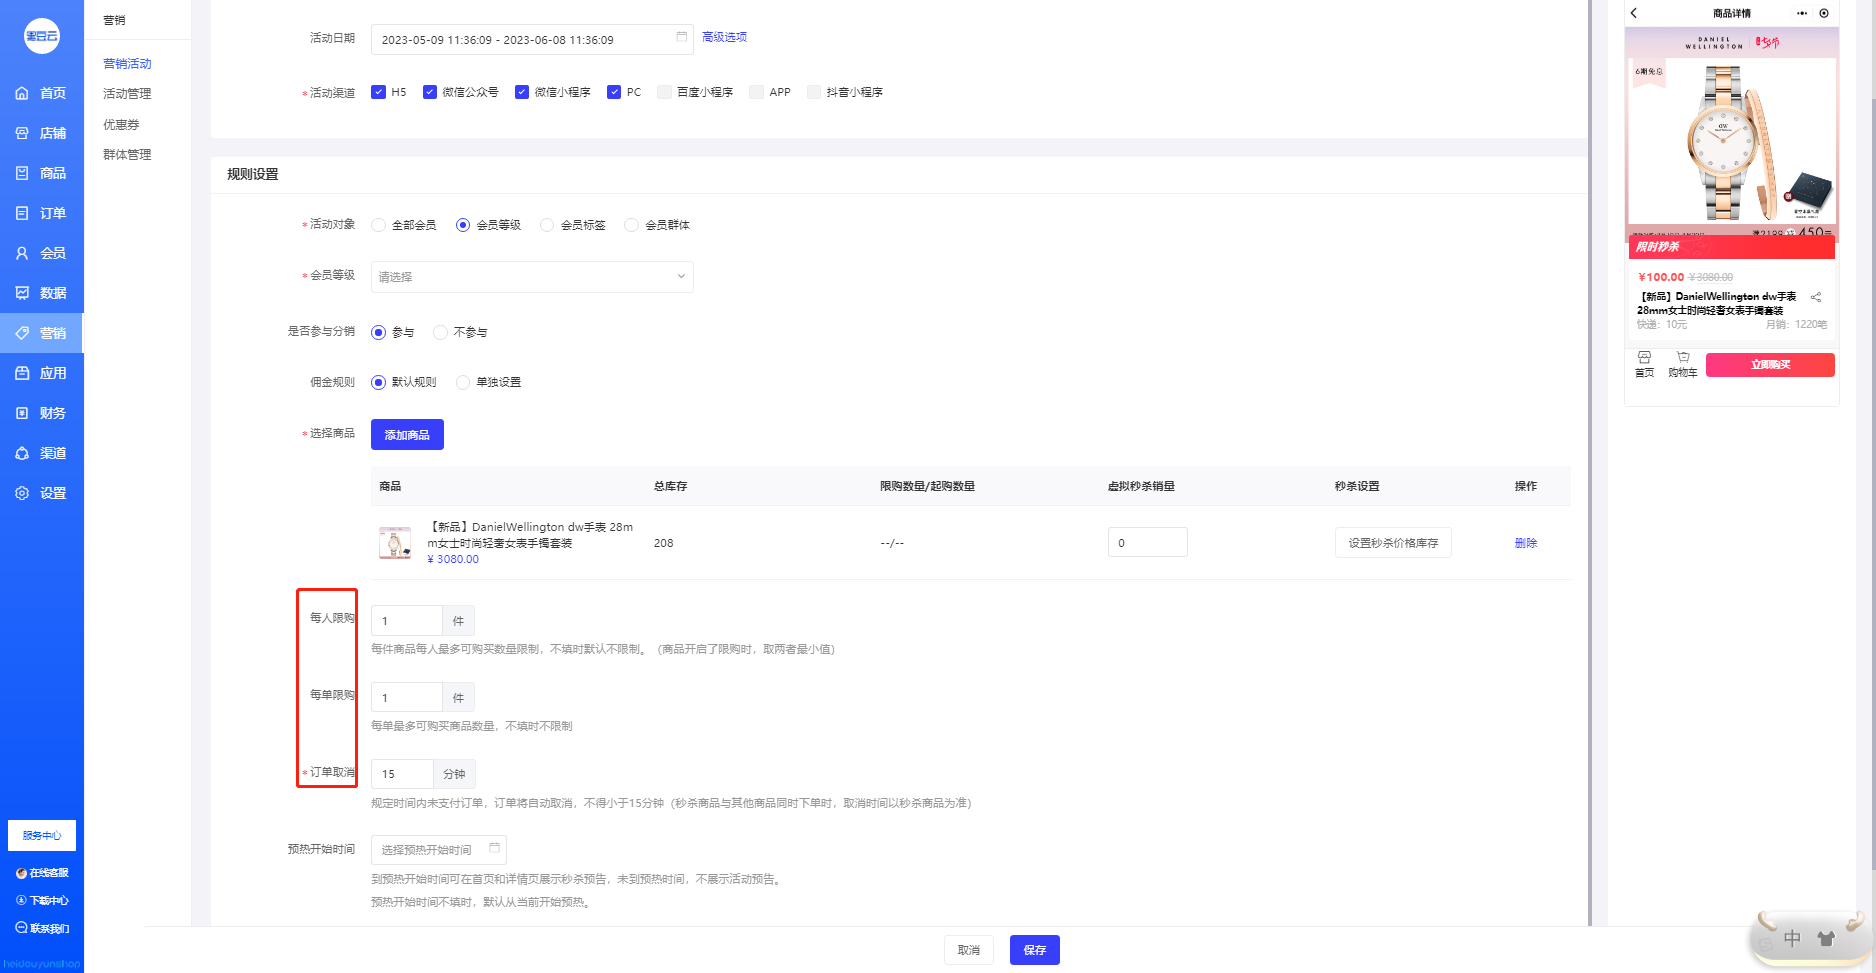1876x973 pixels.
Task: Click 每人限购 quantity input
Action: tap(407, 621)
